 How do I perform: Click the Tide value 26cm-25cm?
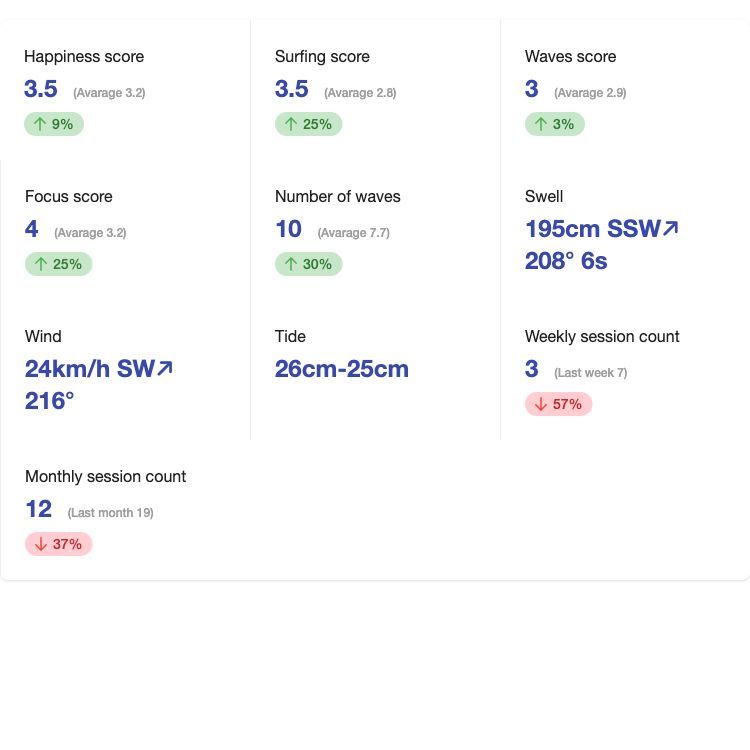tap(342, 369)
